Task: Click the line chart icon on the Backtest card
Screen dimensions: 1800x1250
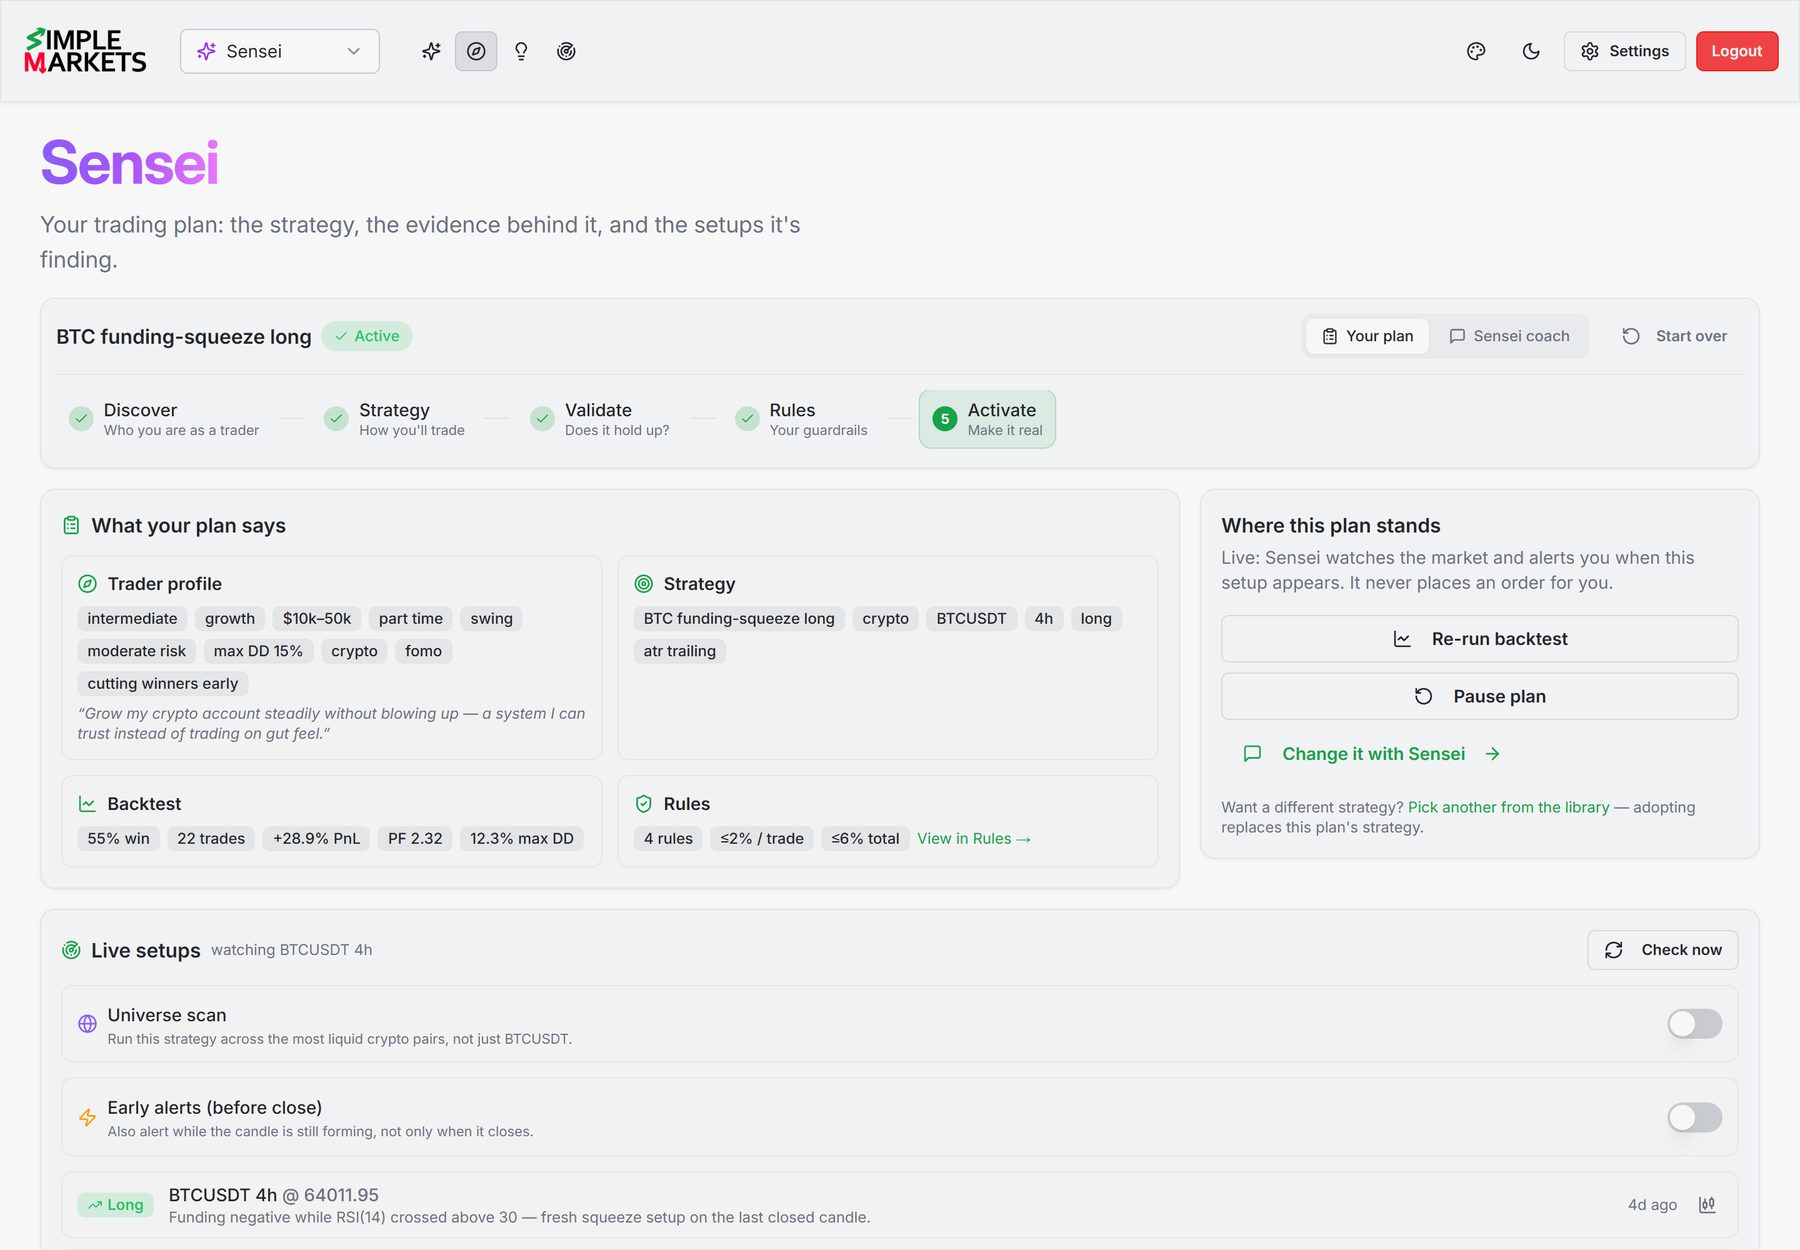Action: pyautogui.click(x=88, y=804)
